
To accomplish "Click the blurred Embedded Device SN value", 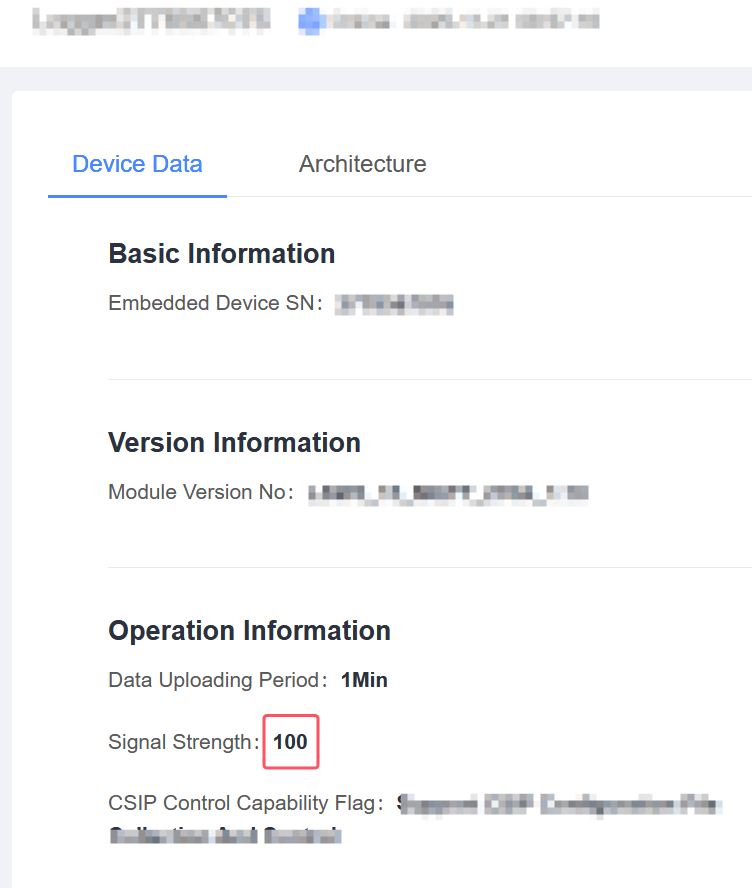I will tap(395, 304).
